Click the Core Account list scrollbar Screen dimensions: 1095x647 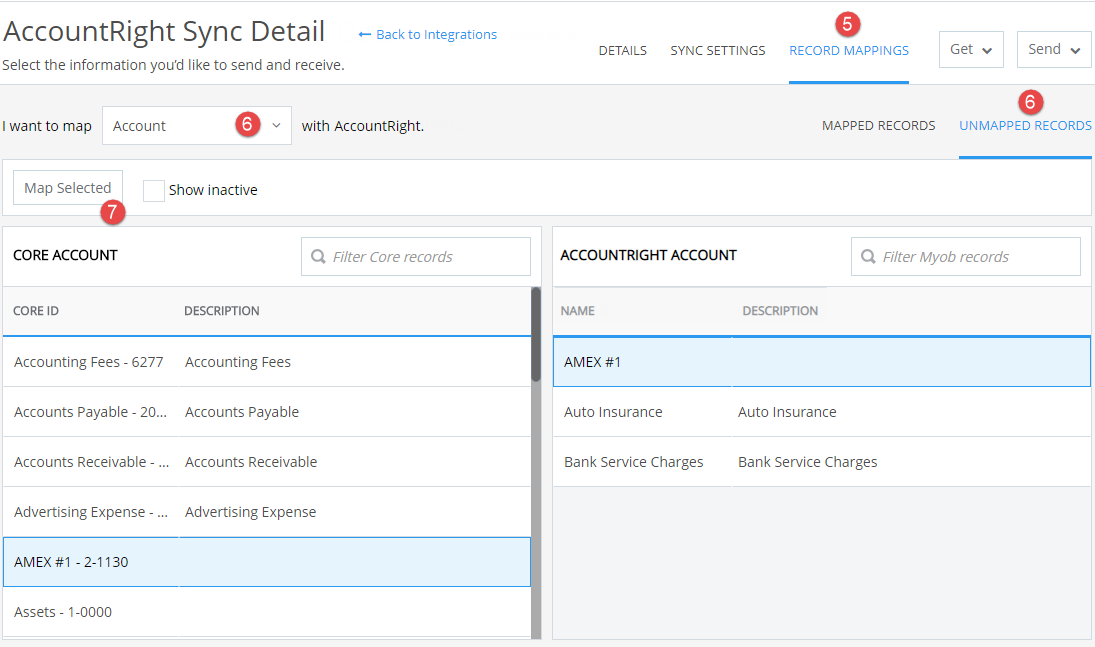point(536,335)
